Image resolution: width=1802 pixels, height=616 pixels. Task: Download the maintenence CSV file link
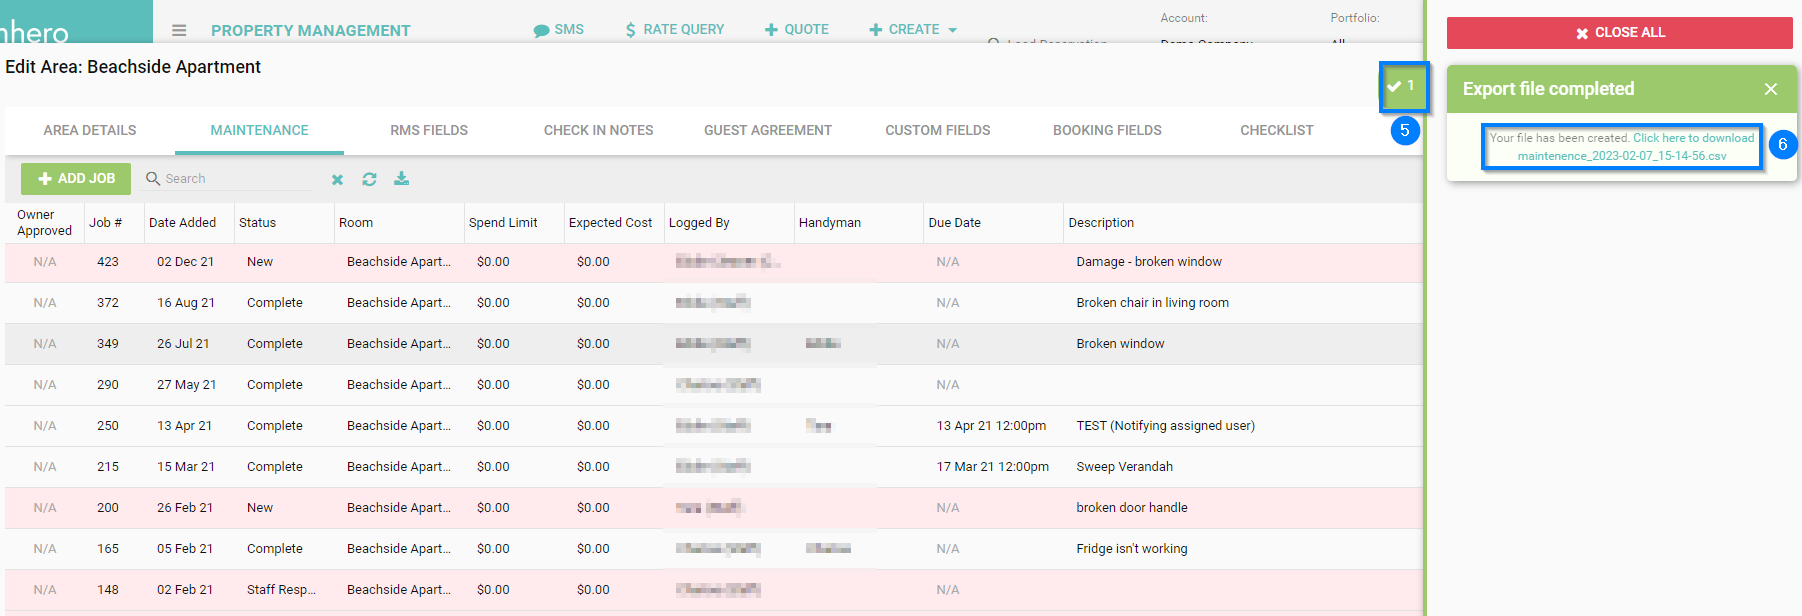(1621, 156)
